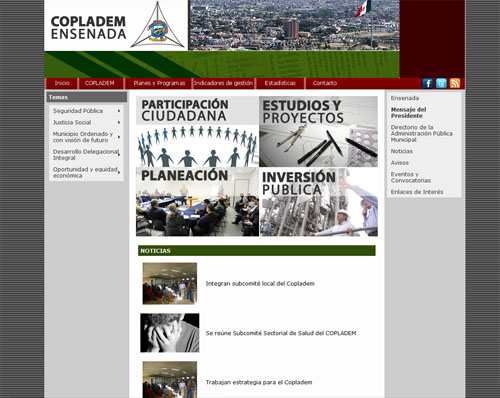Open the Estudios y Proyectos banner

(x=319, y=131)
